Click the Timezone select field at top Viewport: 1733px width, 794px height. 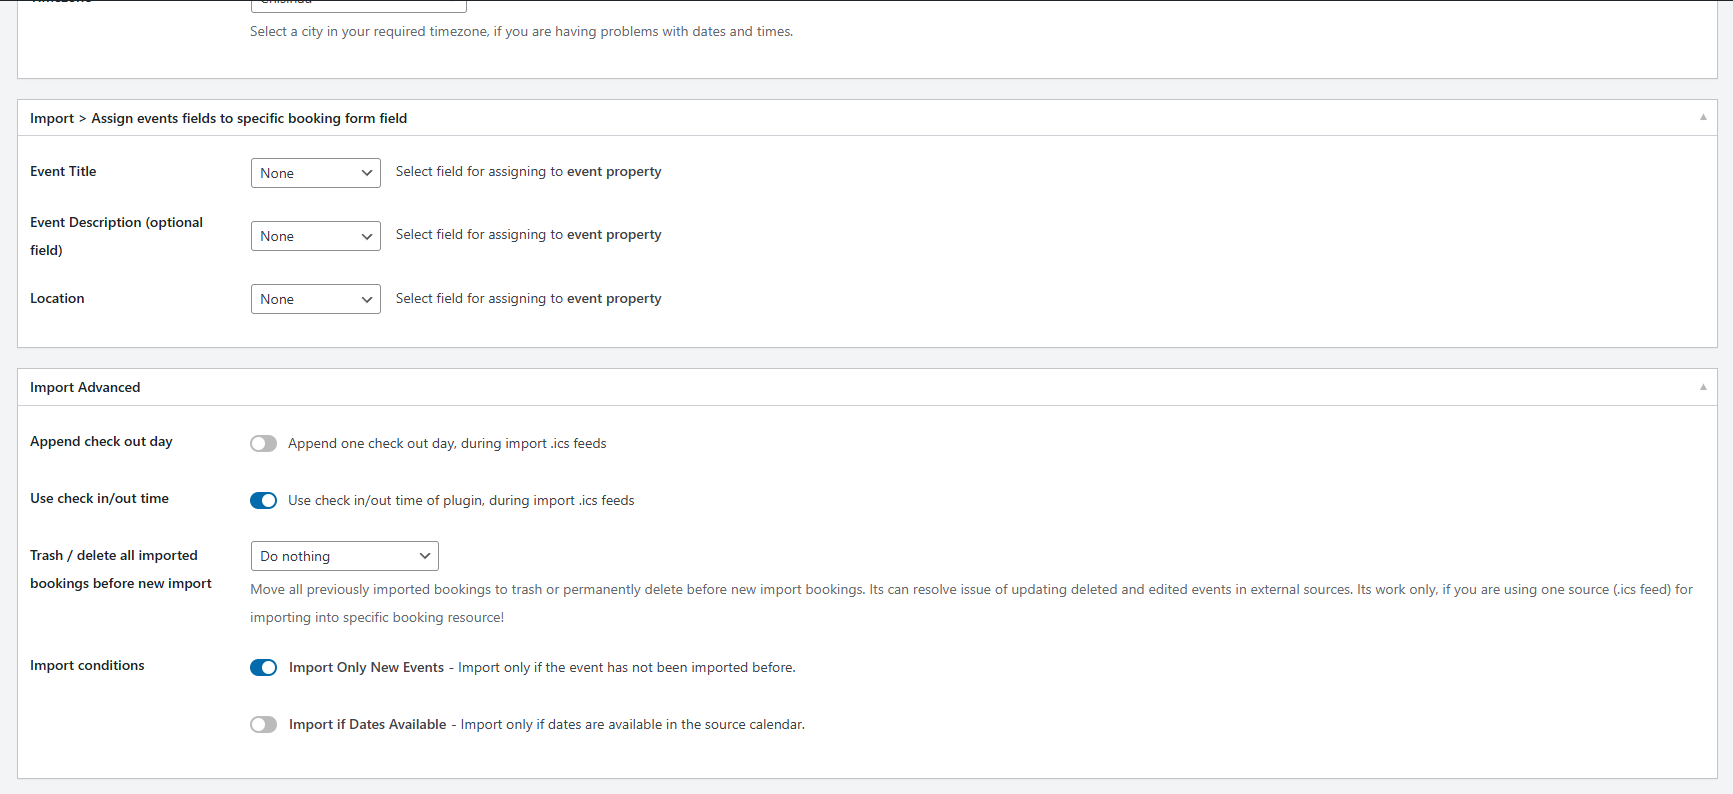tap(359, 5)
